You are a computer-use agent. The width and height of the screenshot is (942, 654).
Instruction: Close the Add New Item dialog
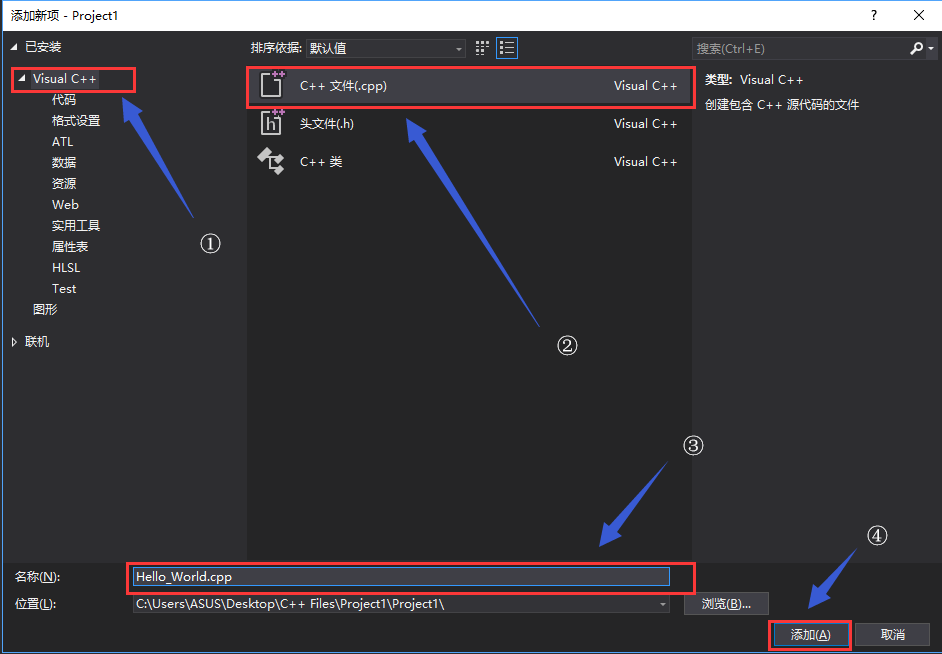click(x=919, y=16)
